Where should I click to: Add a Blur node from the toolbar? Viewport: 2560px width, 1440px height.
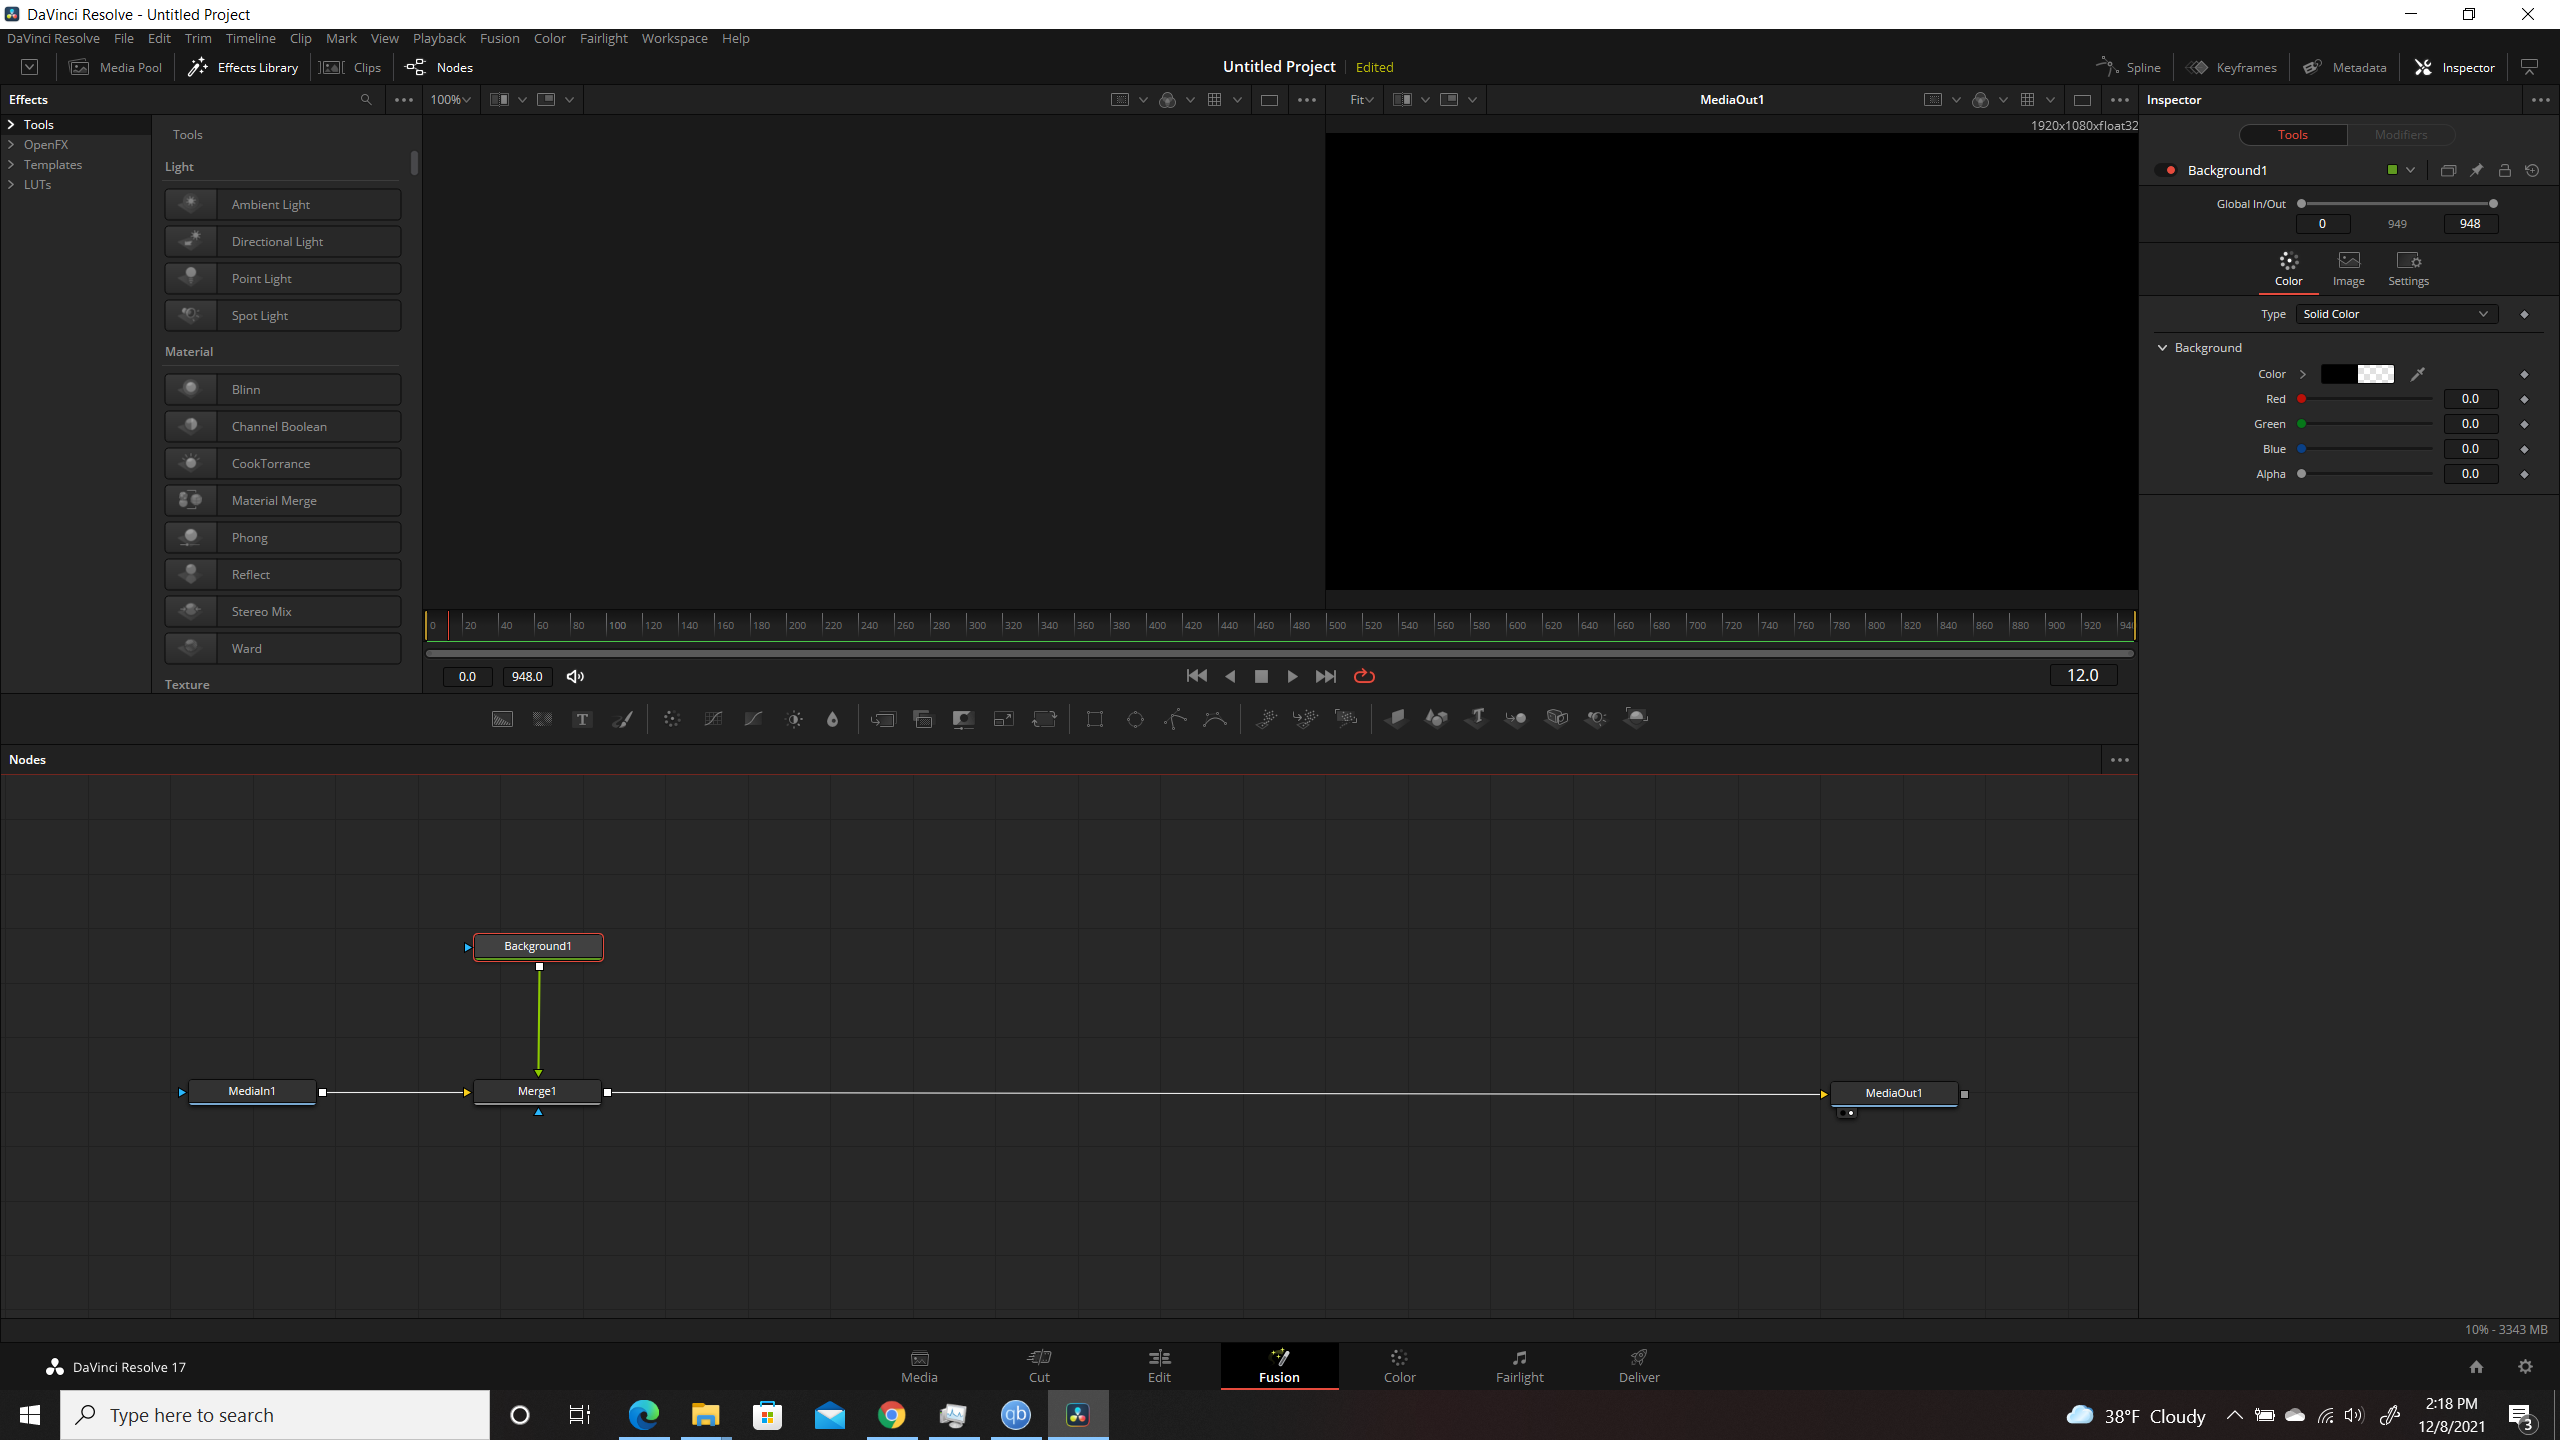(832, 719)
